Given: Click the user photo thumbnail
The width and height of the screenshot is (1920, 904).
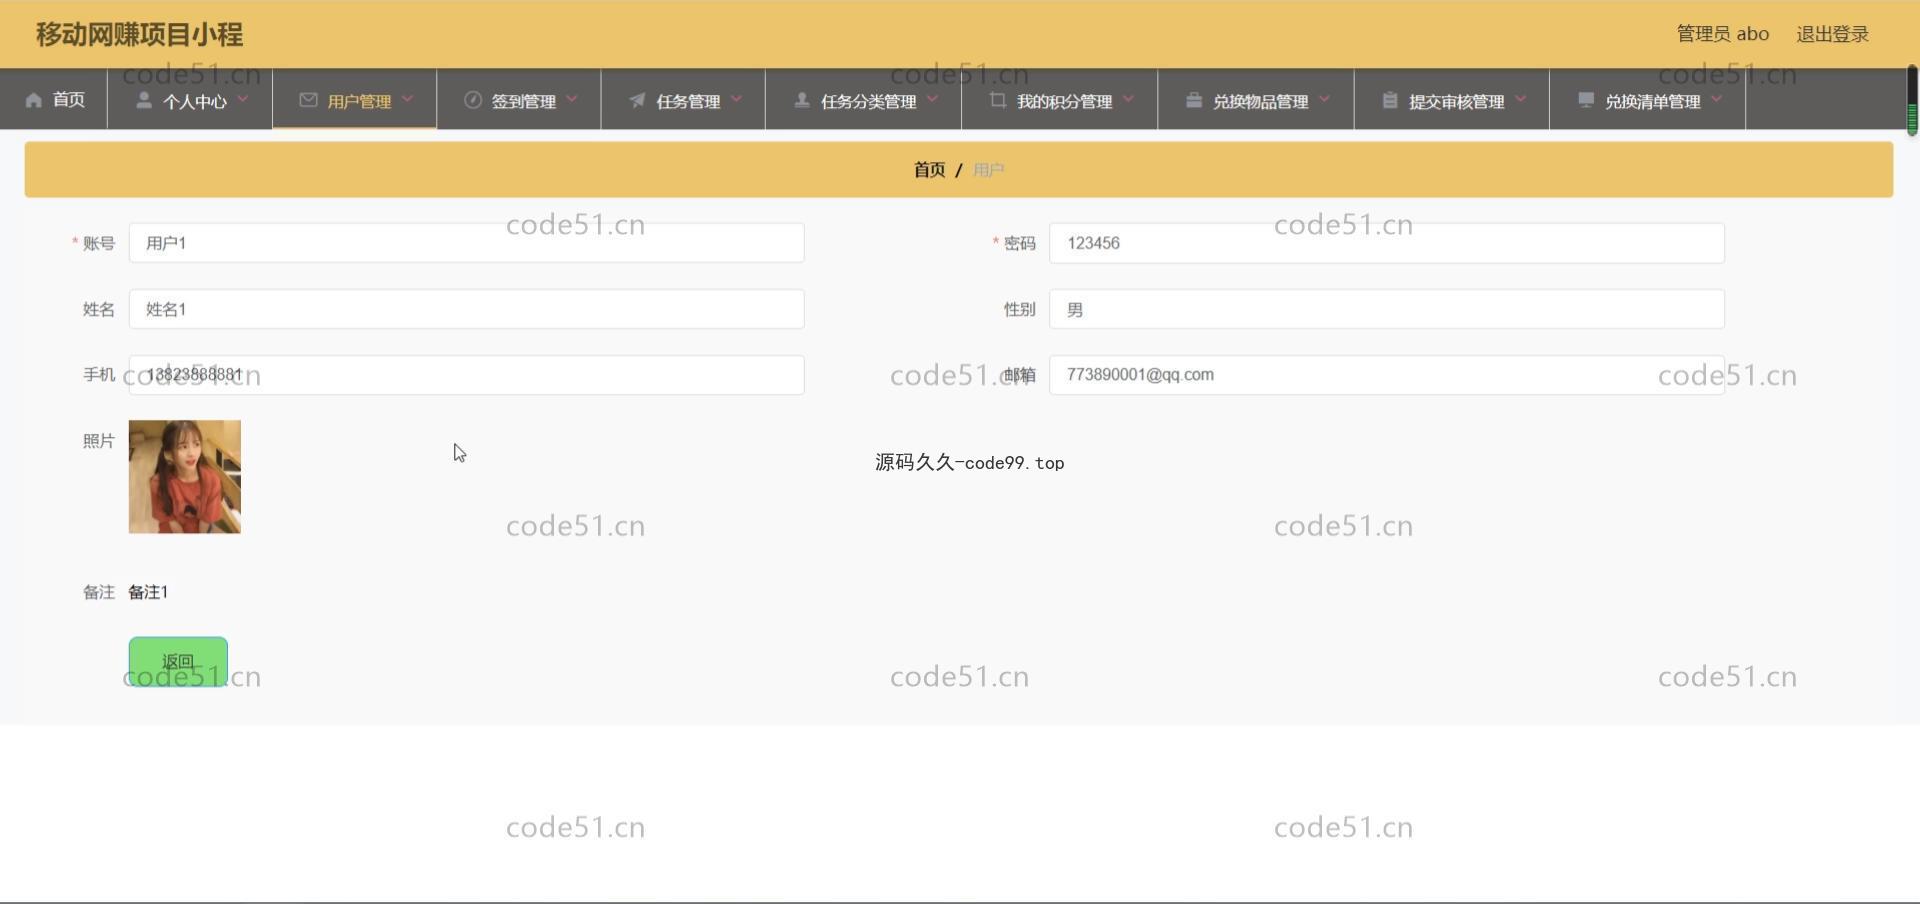Looking at the screenshot, I should pos(185,477).
